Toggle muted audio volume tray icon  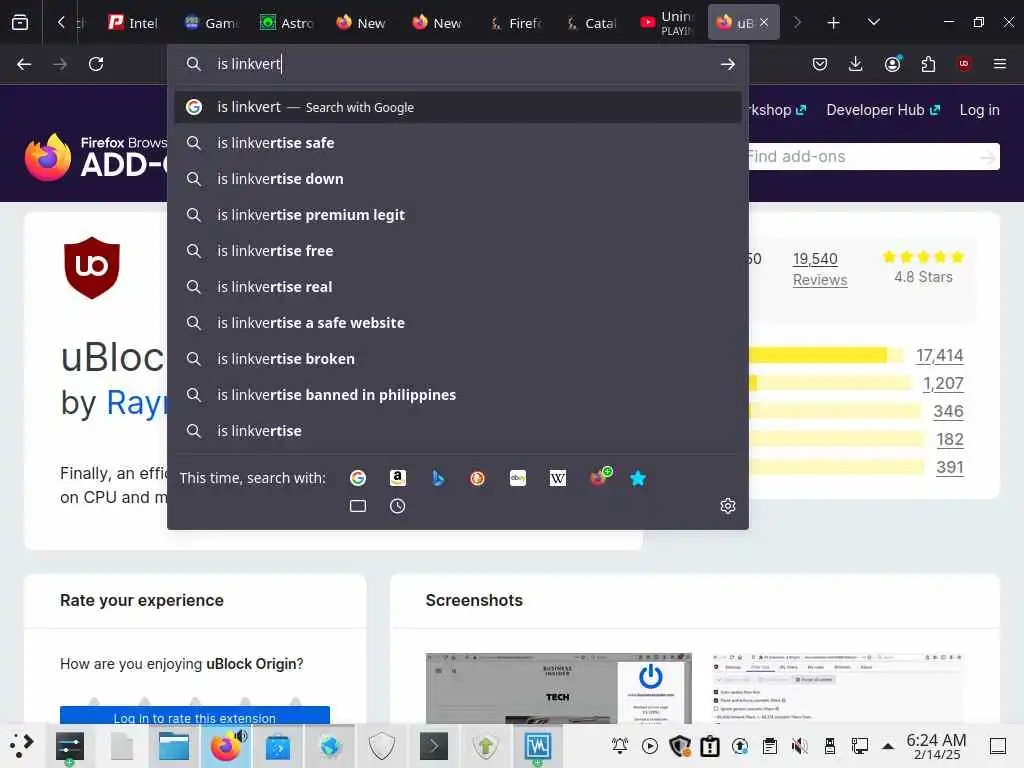click(x=799, y=746)
